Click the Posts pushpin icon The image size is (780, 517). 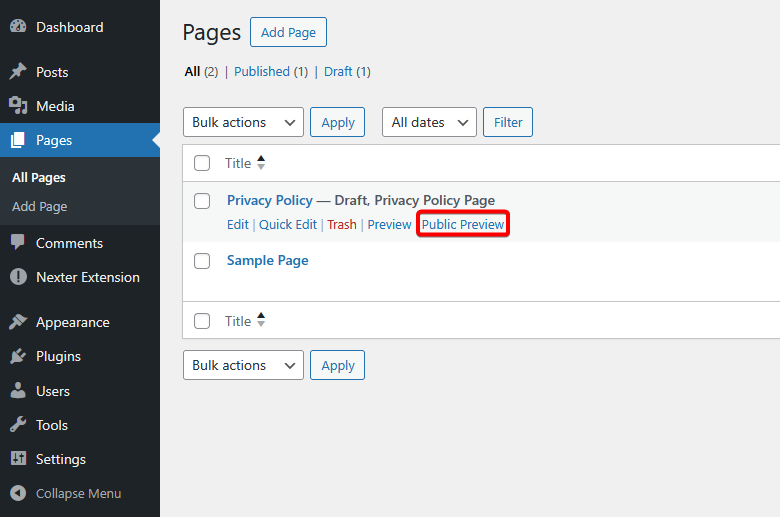pos(18,72)
